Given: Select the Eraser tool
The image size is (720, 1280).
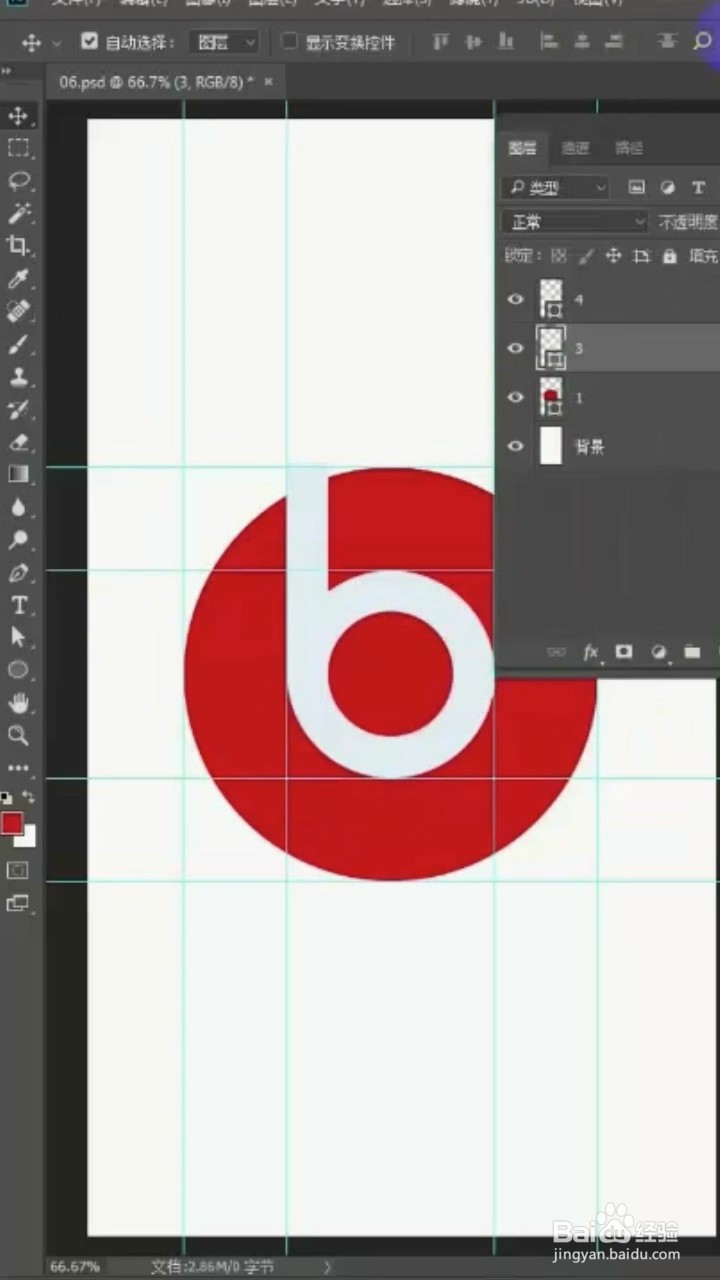Looking at the screenshot, I should 18,442.
